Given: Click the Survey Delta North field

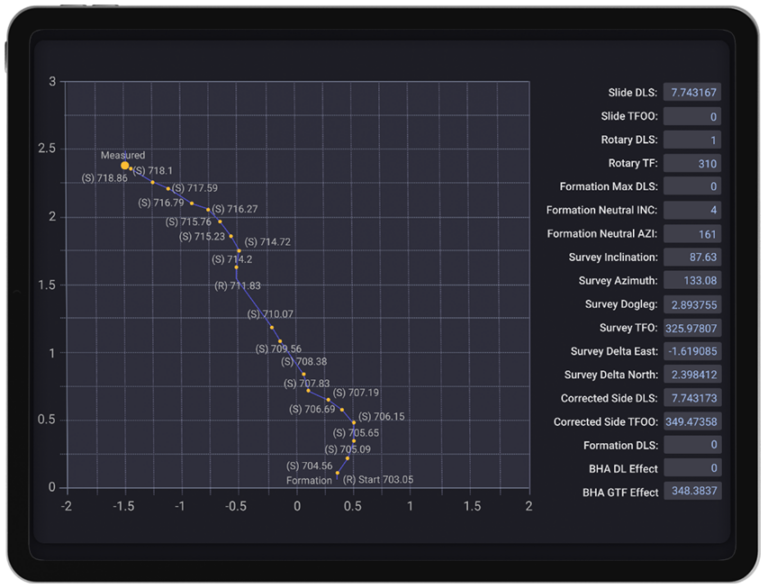Looking at the screenshot, I should pos(692,375).
